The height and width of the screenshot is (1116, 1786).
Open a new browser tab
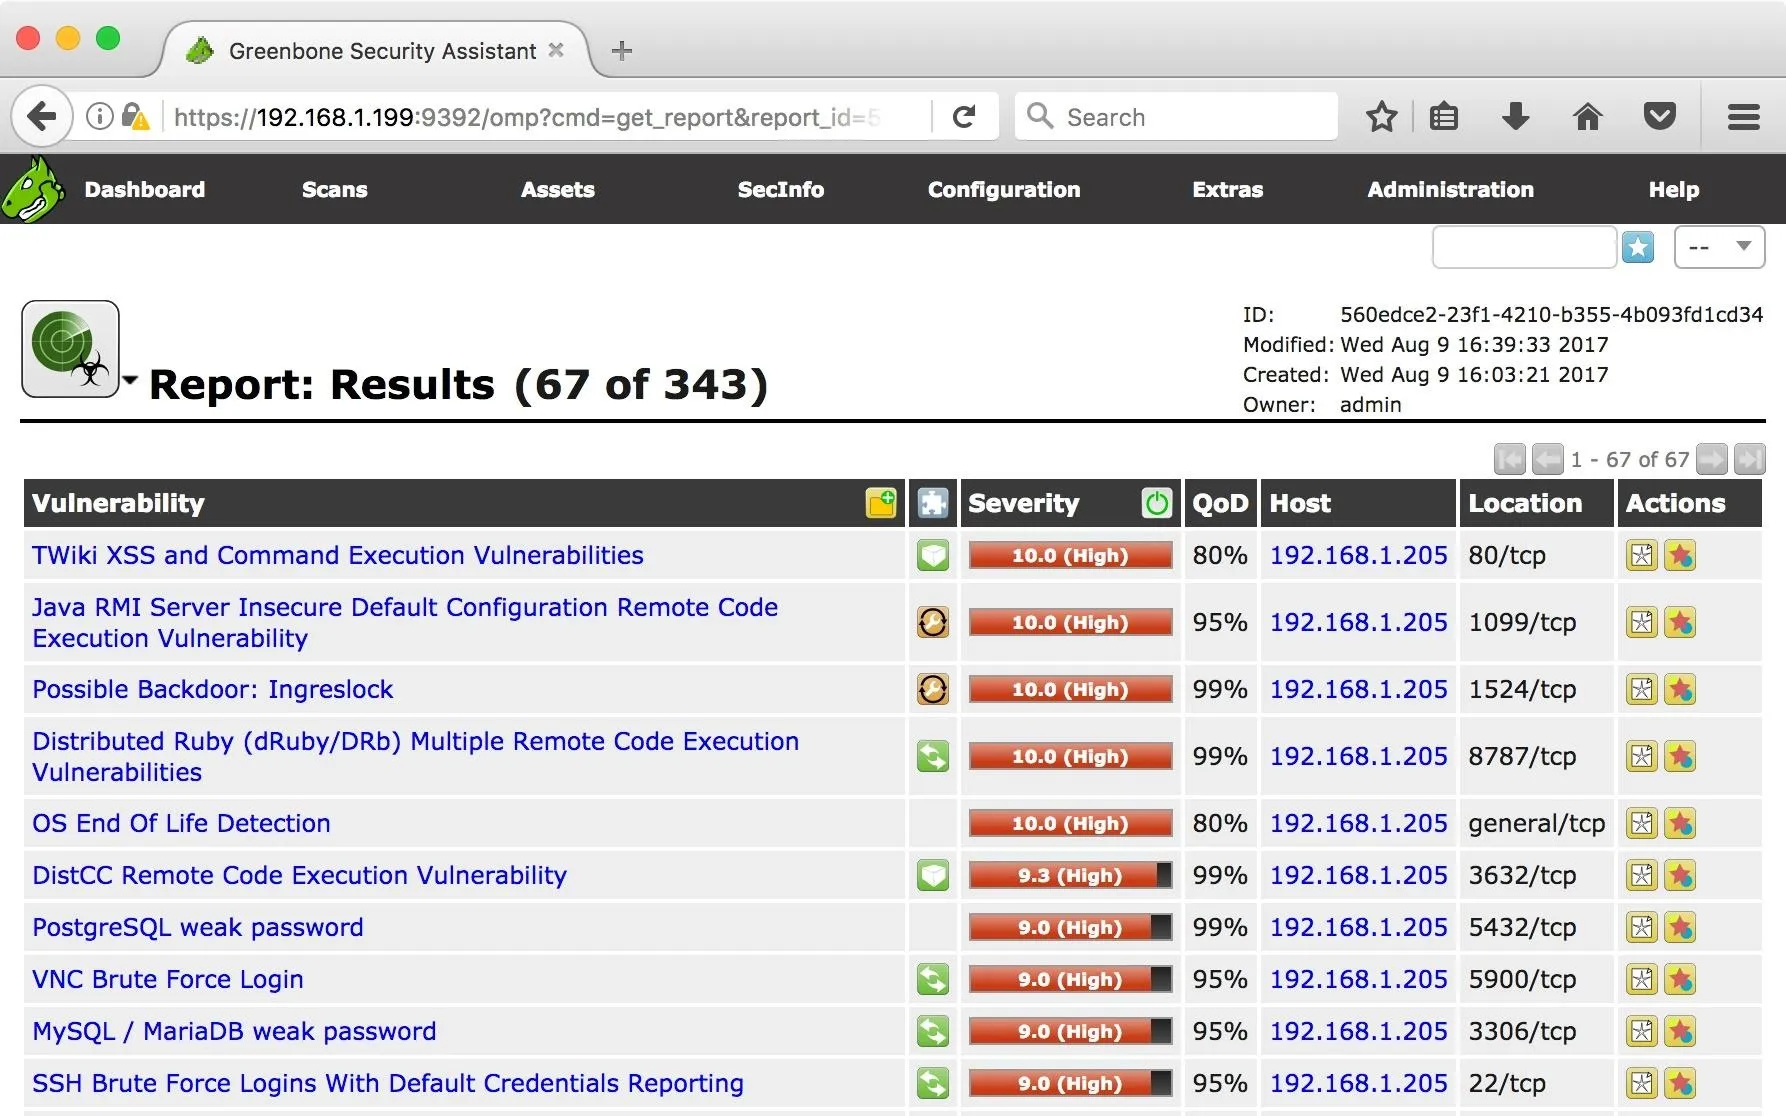(622, 50)
